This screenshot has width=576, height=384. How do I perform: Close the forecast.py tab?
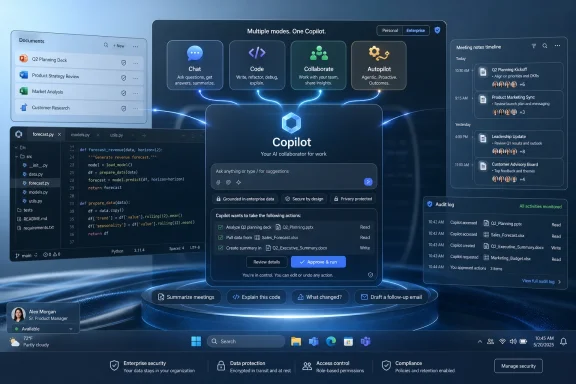coord(60,134)
